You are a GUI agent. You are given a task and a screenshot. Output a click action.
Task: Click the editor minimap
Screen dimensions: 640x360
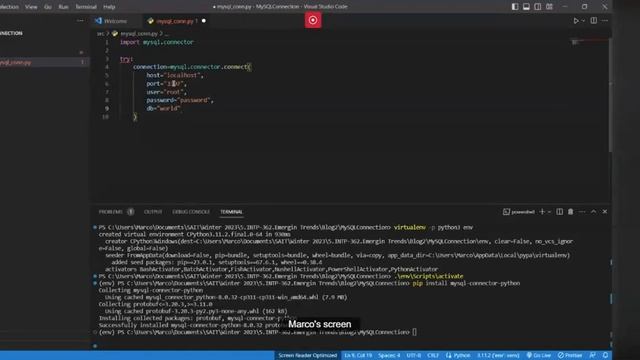coord(589,42)
